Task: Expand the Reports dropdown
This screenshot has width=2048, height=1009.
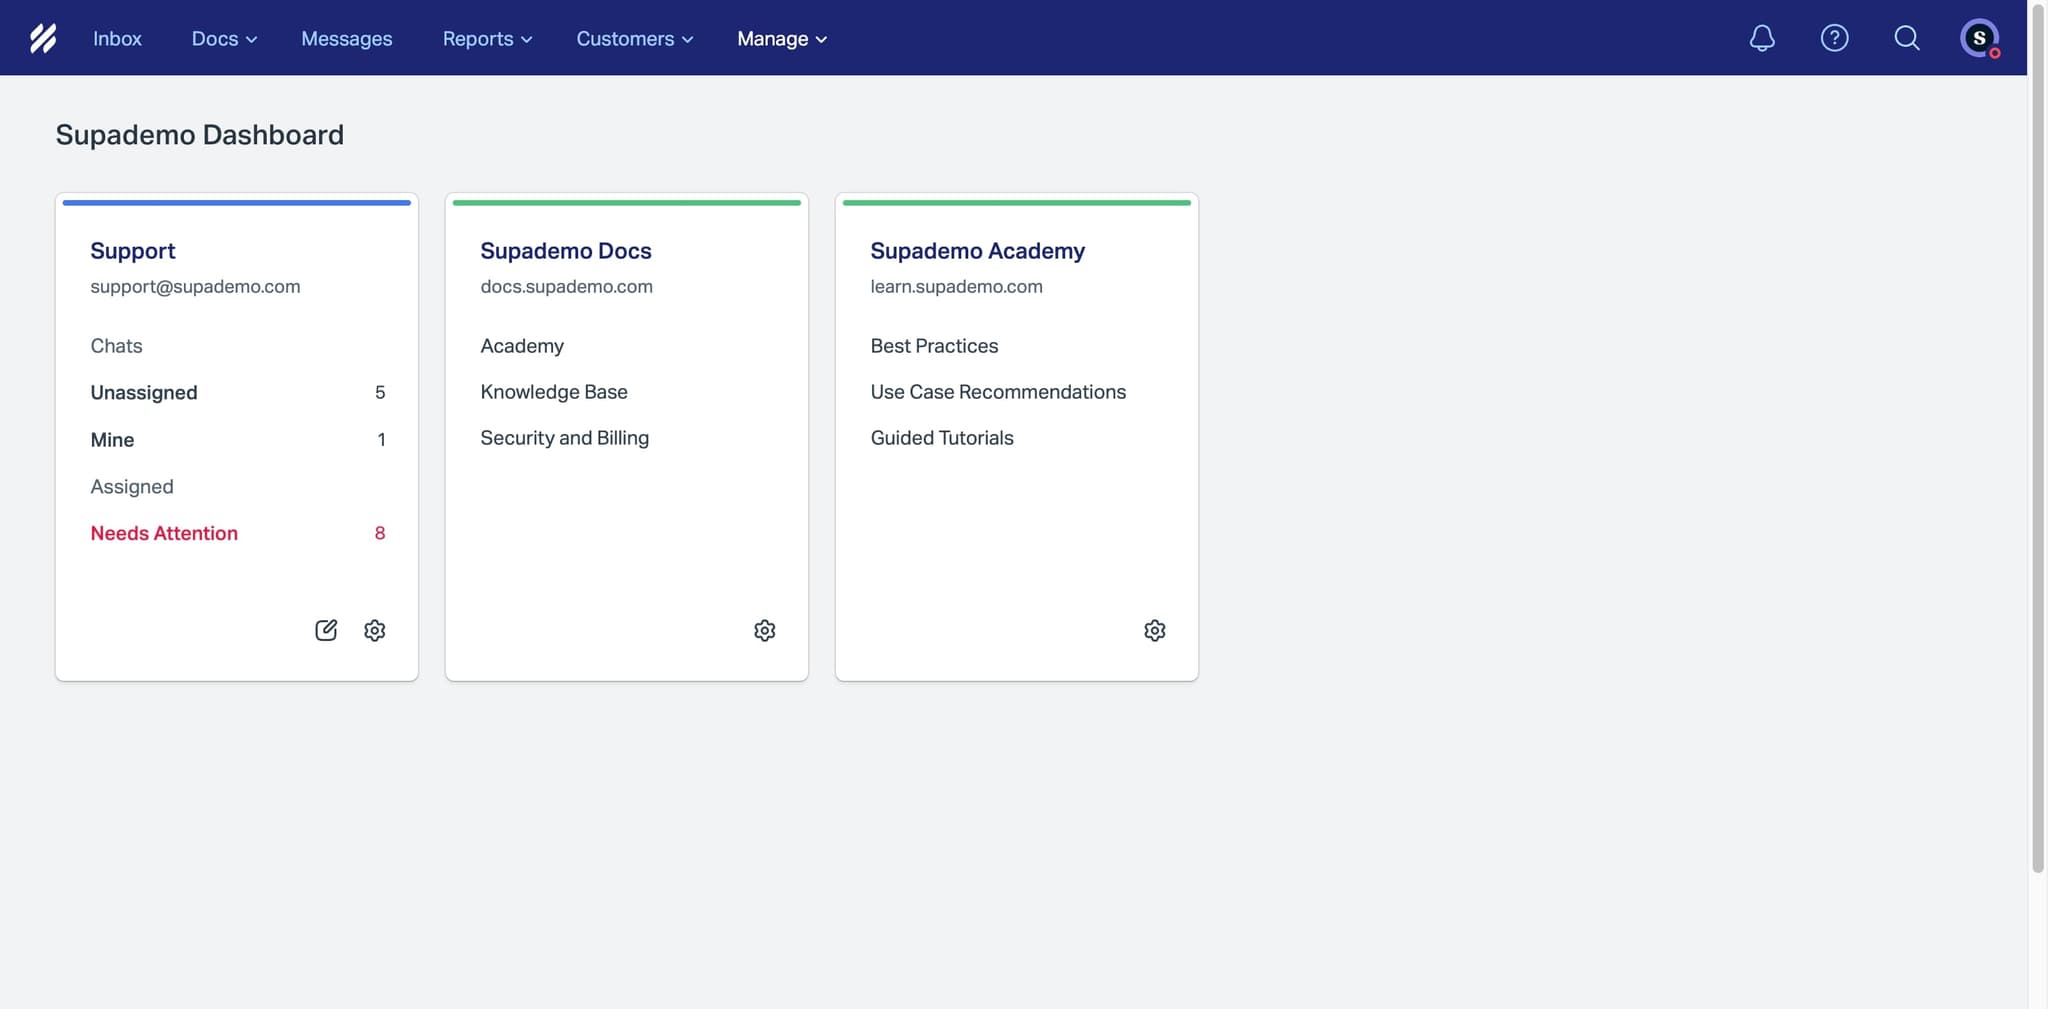Action: point(486,38)
